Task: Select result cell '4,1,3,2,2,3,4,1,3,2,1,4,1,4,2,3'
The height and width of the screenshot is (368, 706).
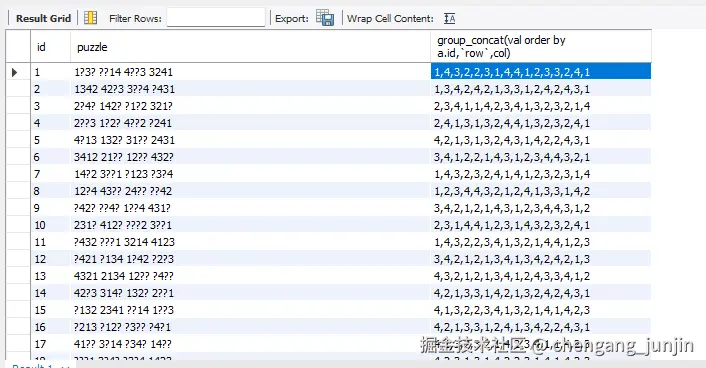Action: pos(541,310)
